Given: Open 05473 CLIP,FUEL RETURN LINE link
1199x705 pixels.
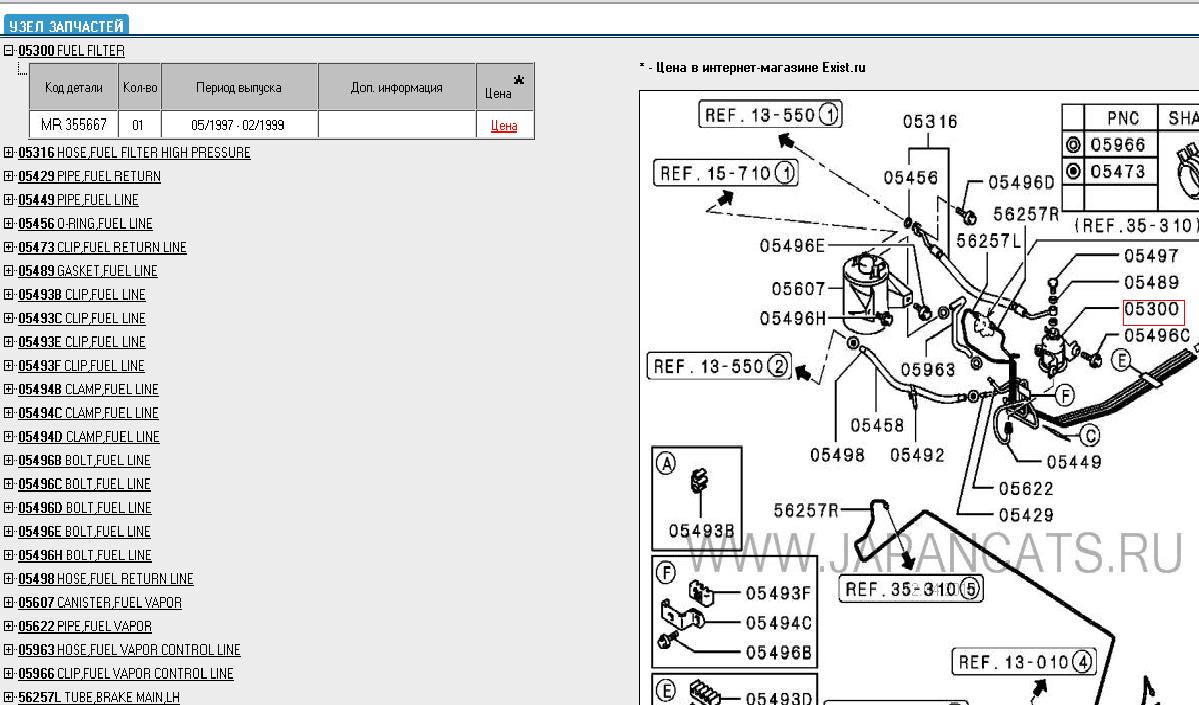Looking at the screenshot, I should pyautogui.click(x=102, y=248).
